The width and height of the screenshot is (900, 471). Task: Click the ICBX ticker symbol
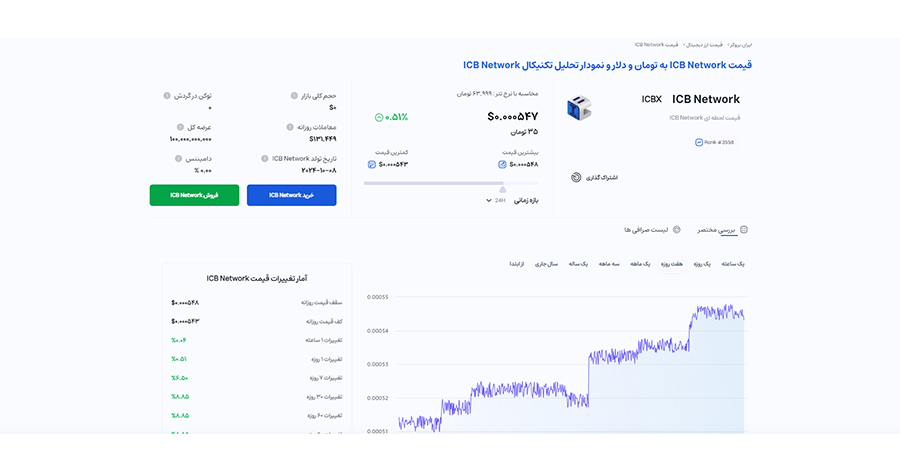click(651, 99)
